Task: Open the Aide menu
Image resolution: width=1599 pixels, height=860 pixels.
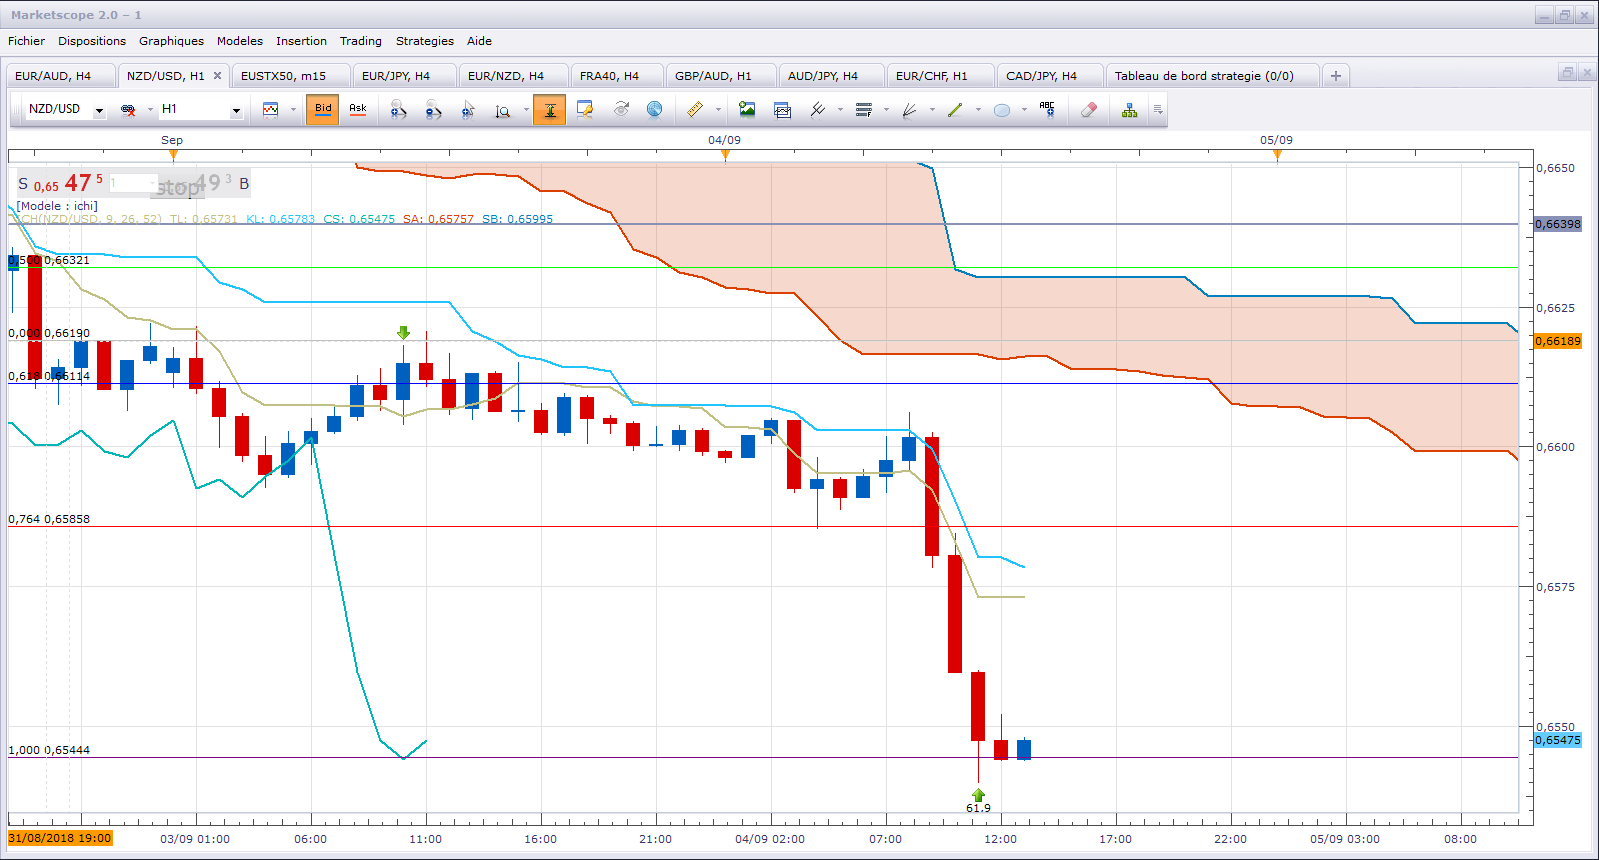Action: point(479,41)
